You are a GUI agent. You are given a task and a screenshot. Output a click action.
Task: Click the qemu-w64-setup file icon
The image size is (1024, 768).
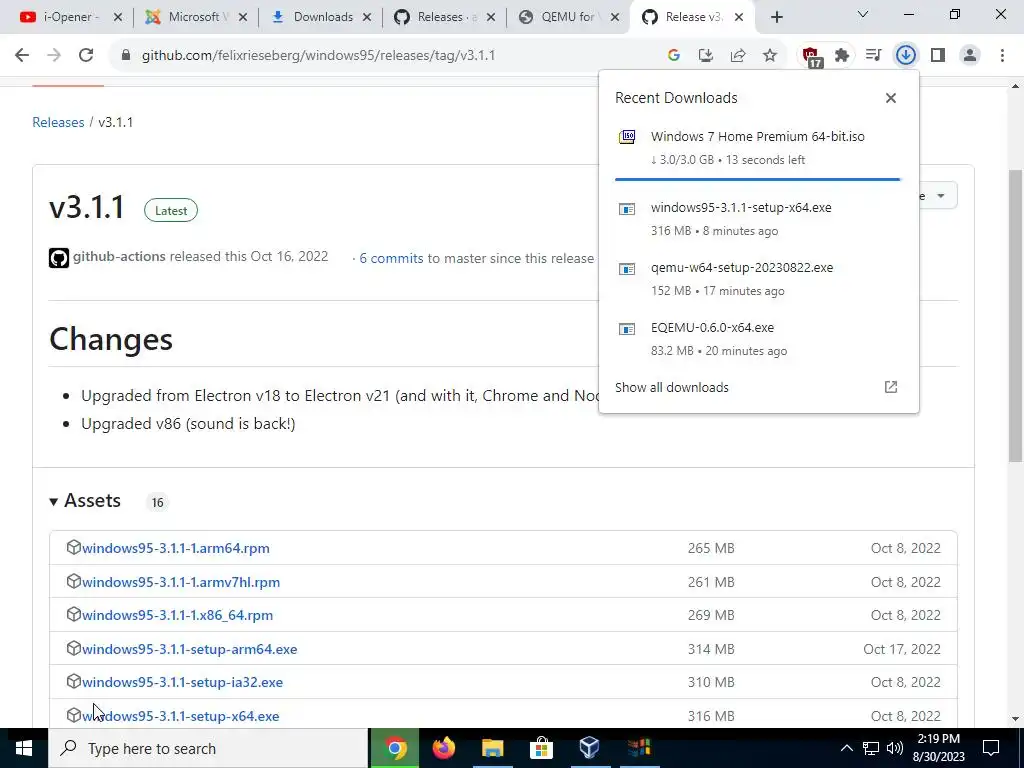click(627, 269)
